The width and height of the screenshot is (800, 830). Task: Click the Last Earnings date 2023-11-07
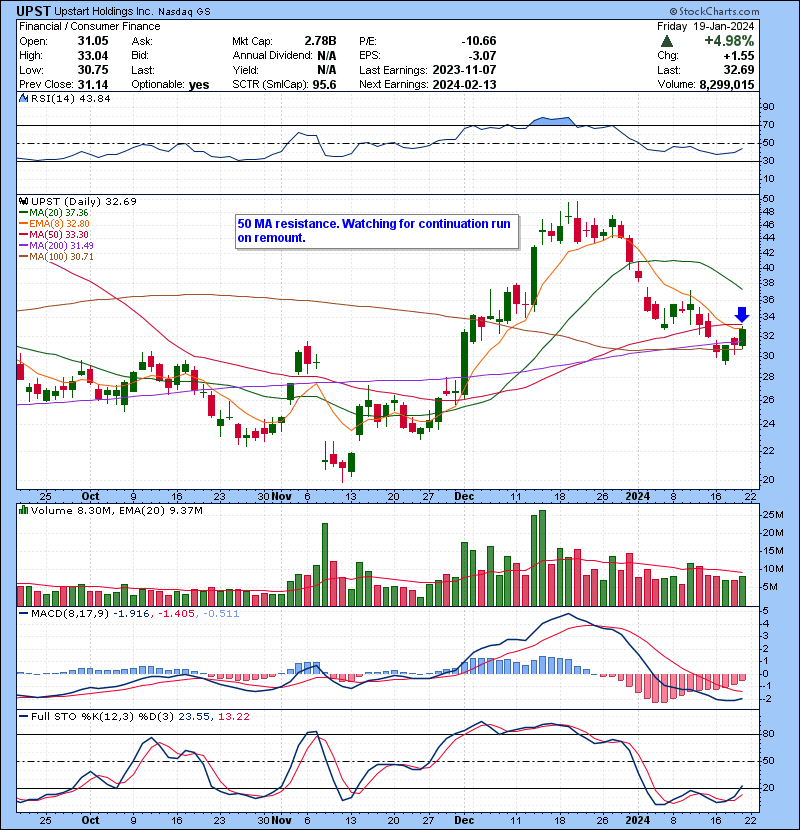[x=464, y=70]
